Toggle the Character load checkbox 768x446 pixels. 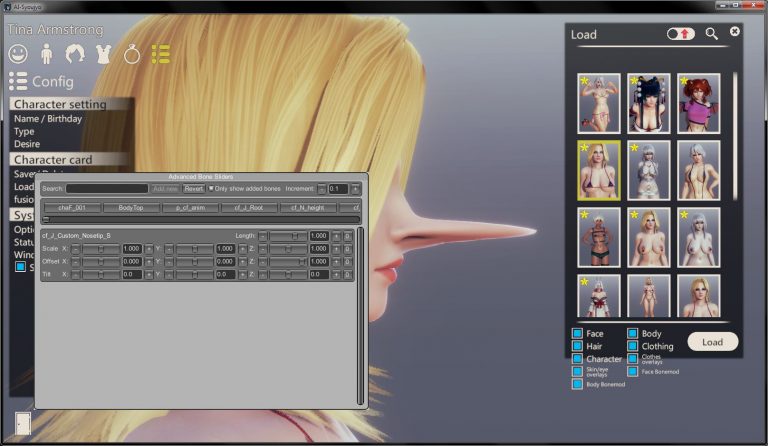click(x=577, y=359)
